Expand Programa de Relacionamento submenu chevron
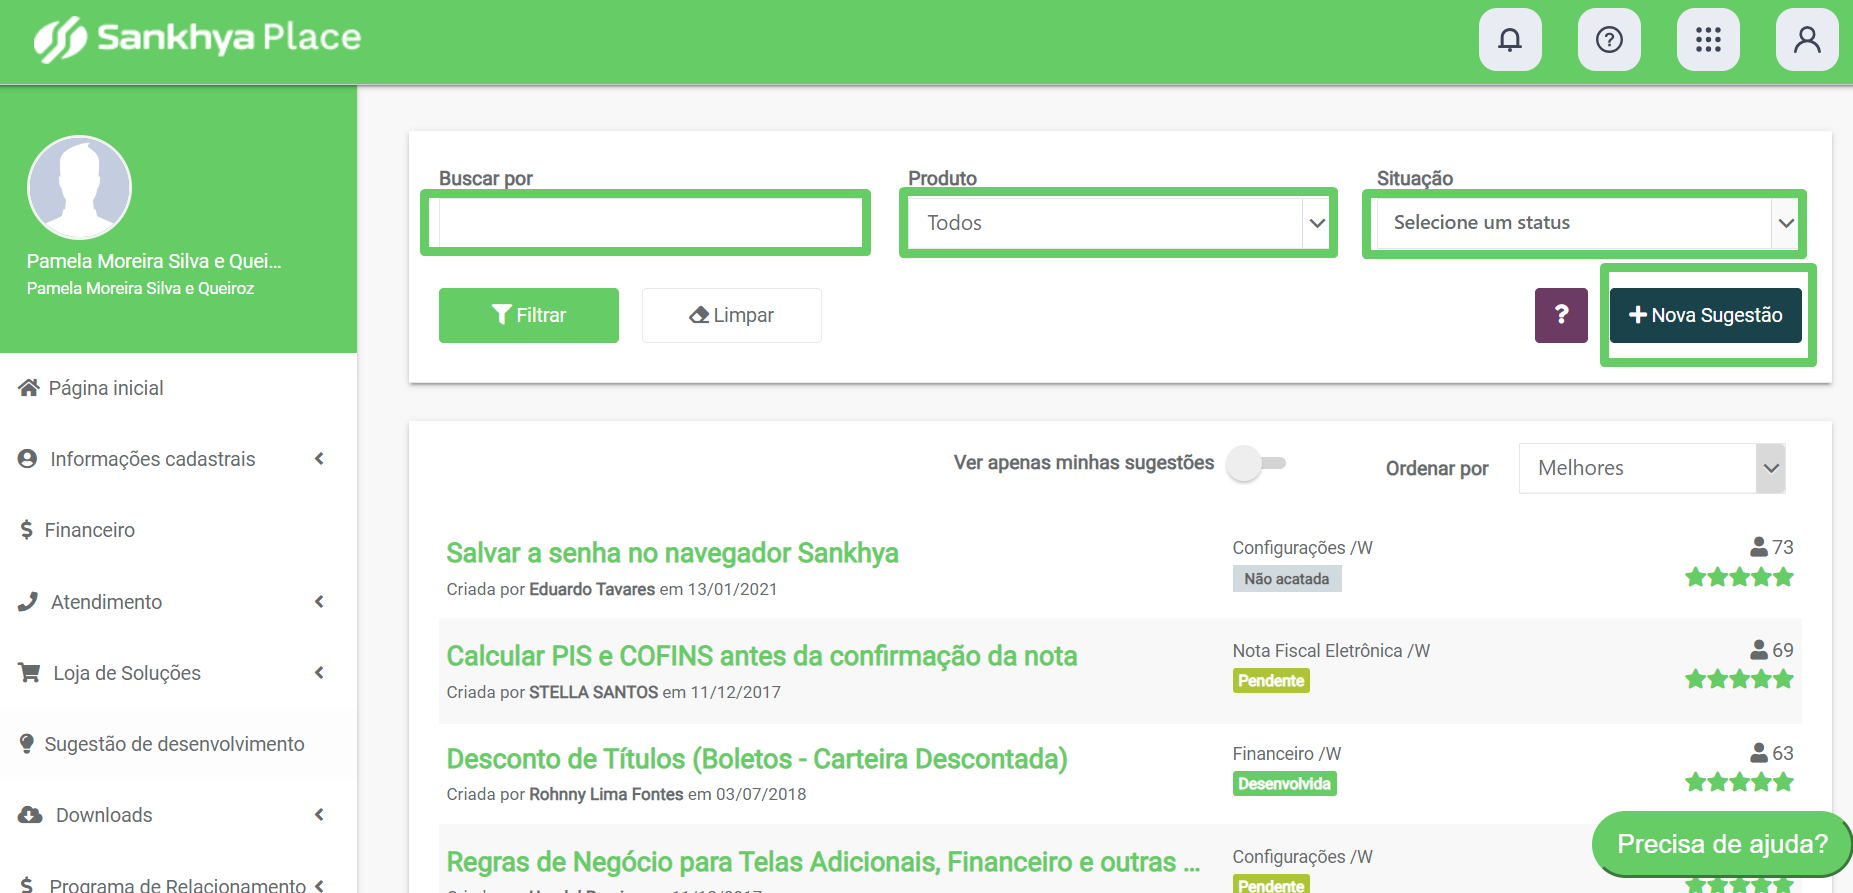The width and height of the screenshot is (1853, 893). coord(320,885)
